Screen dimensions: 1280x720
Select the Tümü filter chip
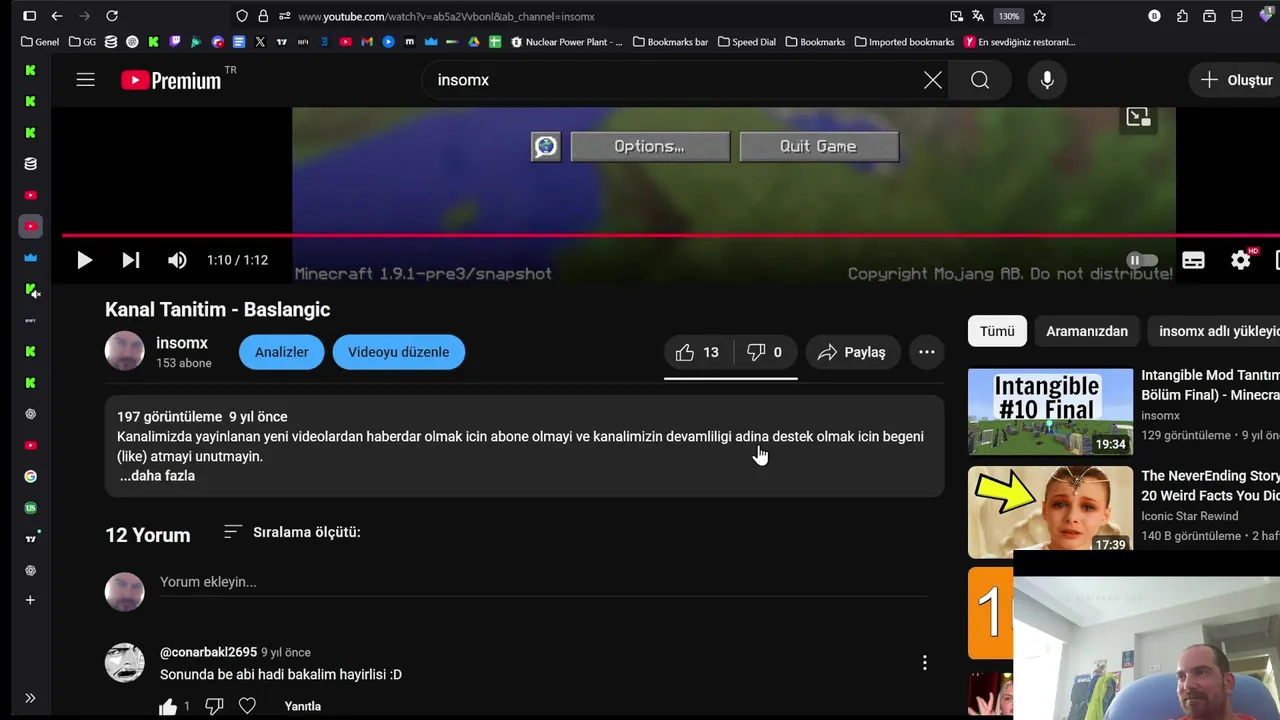(x=997, y=331)
